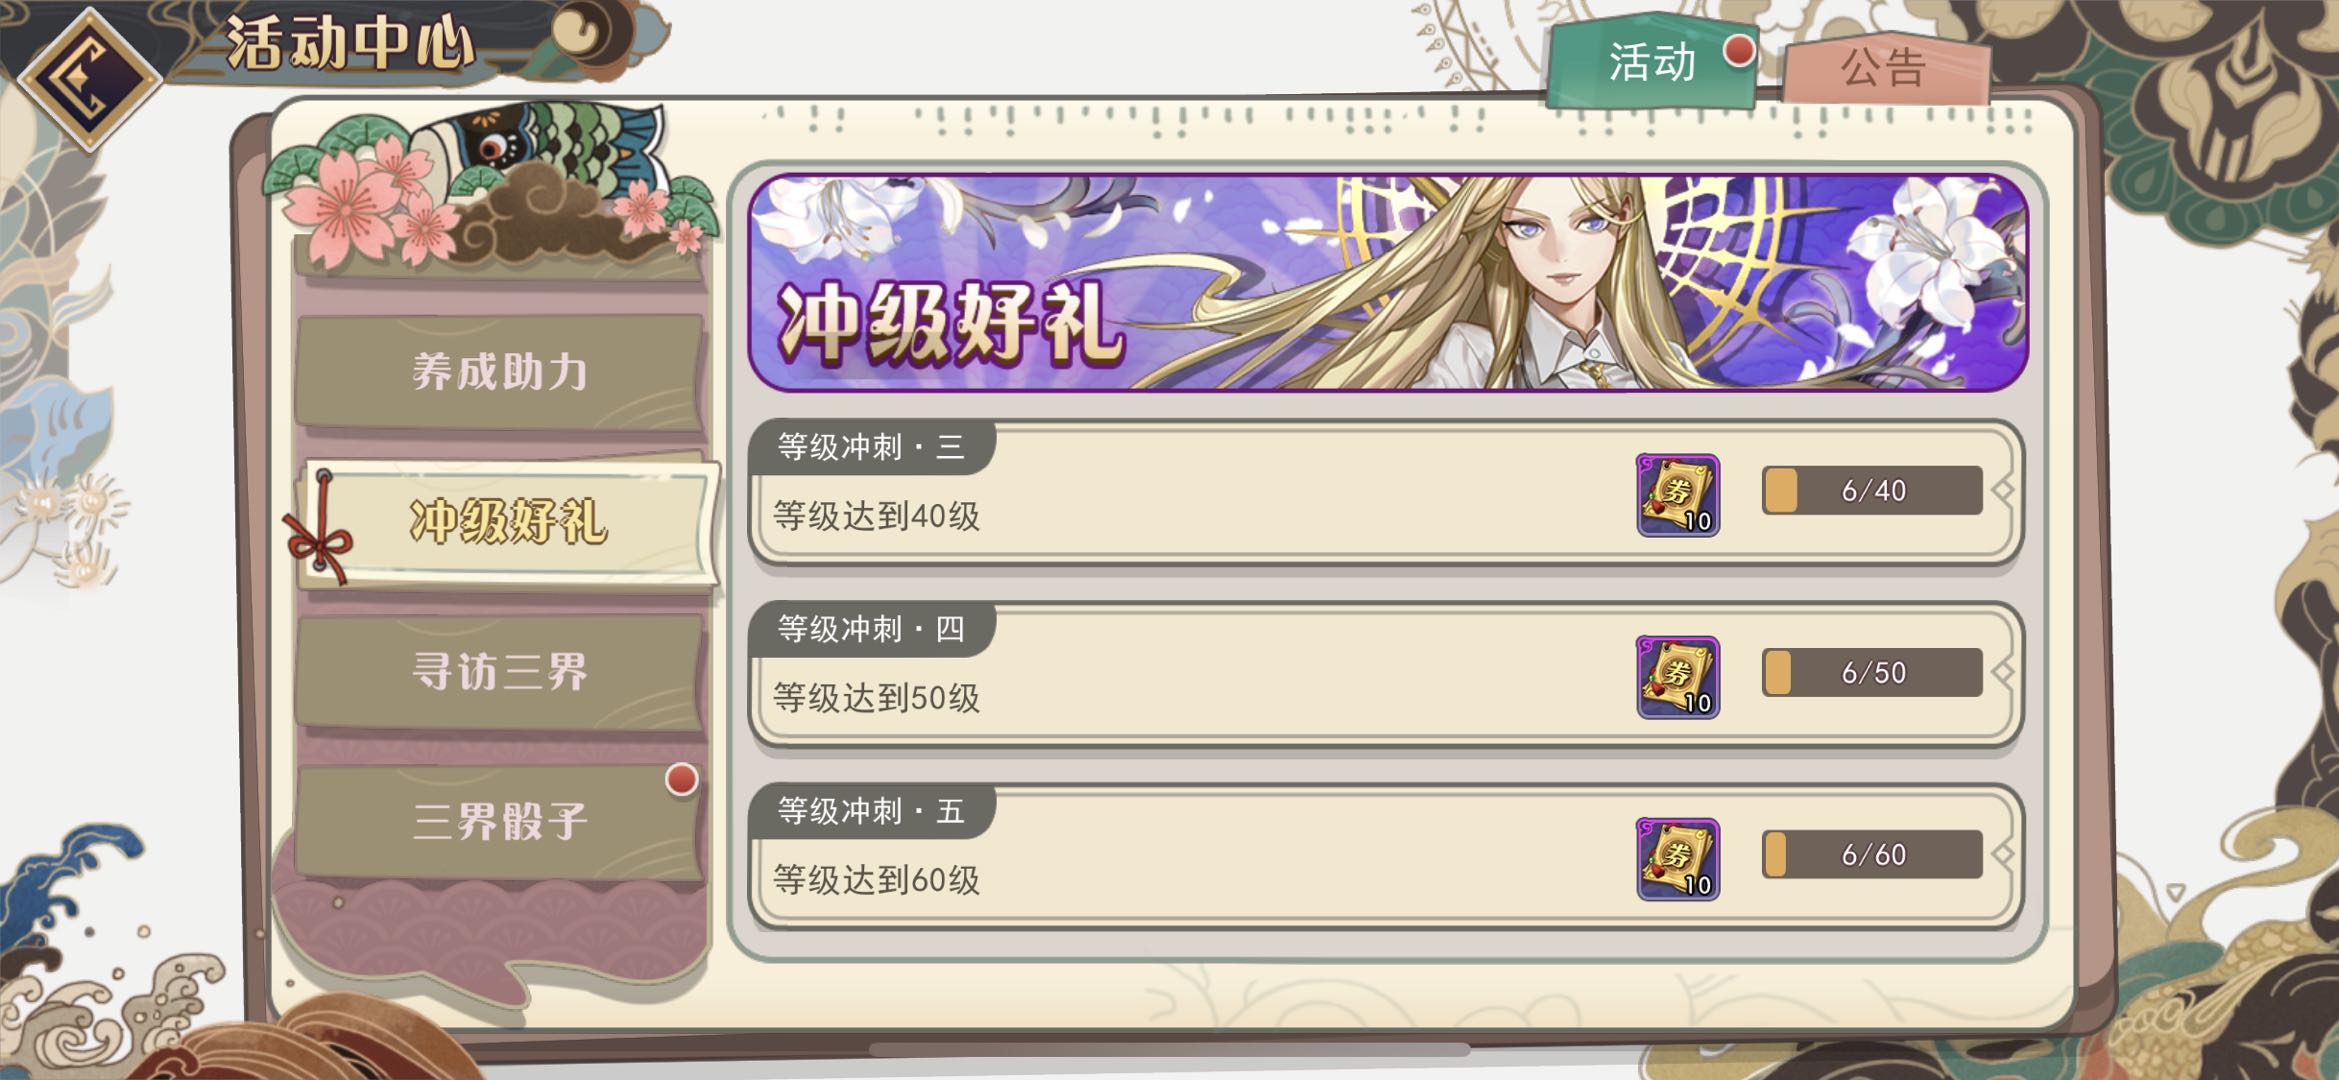The width and height of the screenshot is (2339, 1080).
Task: Tap the red notification dot on 活动
Action: [x=1739, y=51]
